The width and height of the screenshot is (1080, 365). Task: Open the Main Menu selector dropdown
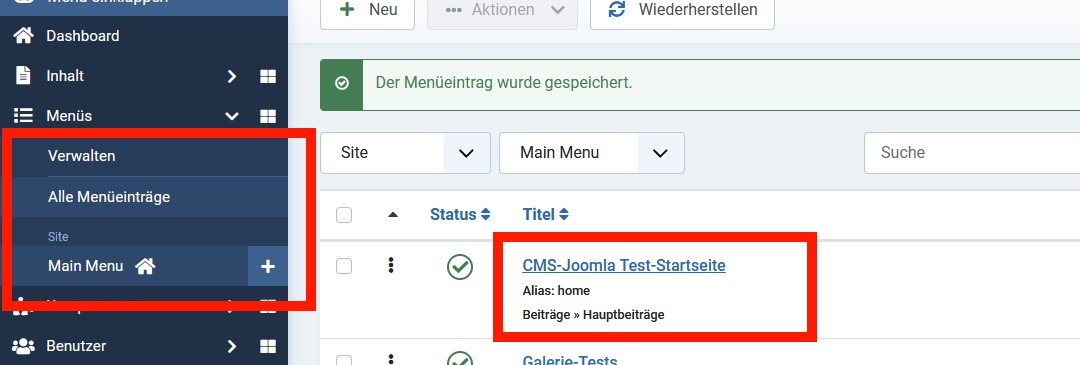592,153
